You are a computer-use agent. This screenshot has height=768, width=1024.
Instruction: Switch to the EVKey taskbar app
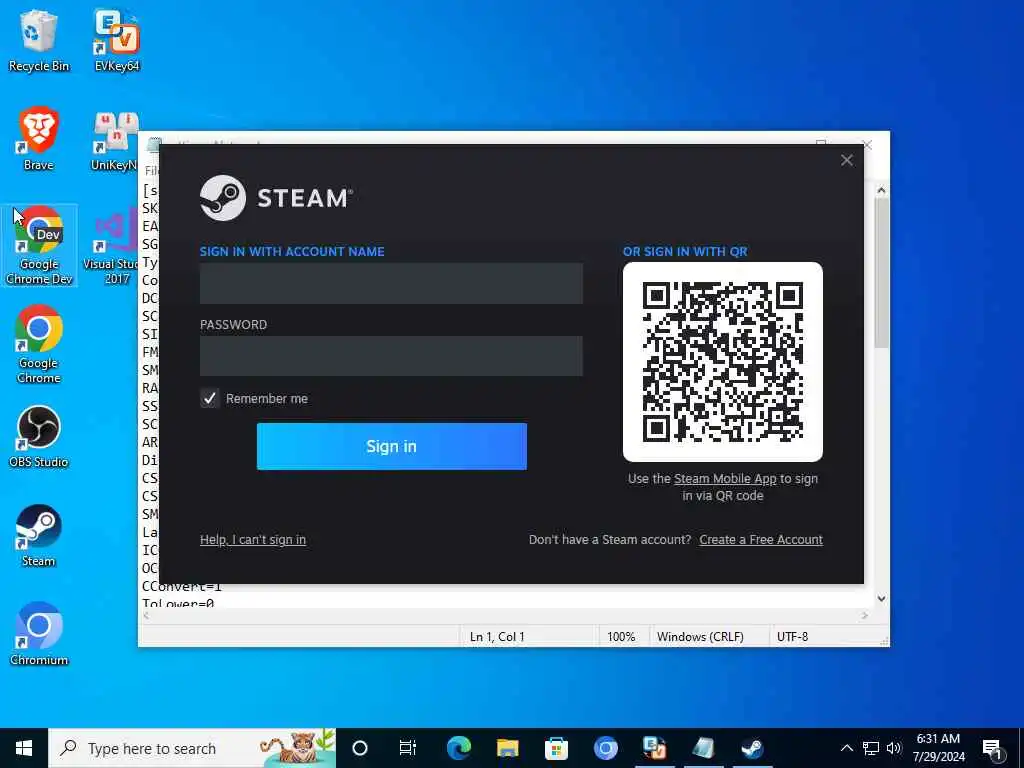pos(654,748)
